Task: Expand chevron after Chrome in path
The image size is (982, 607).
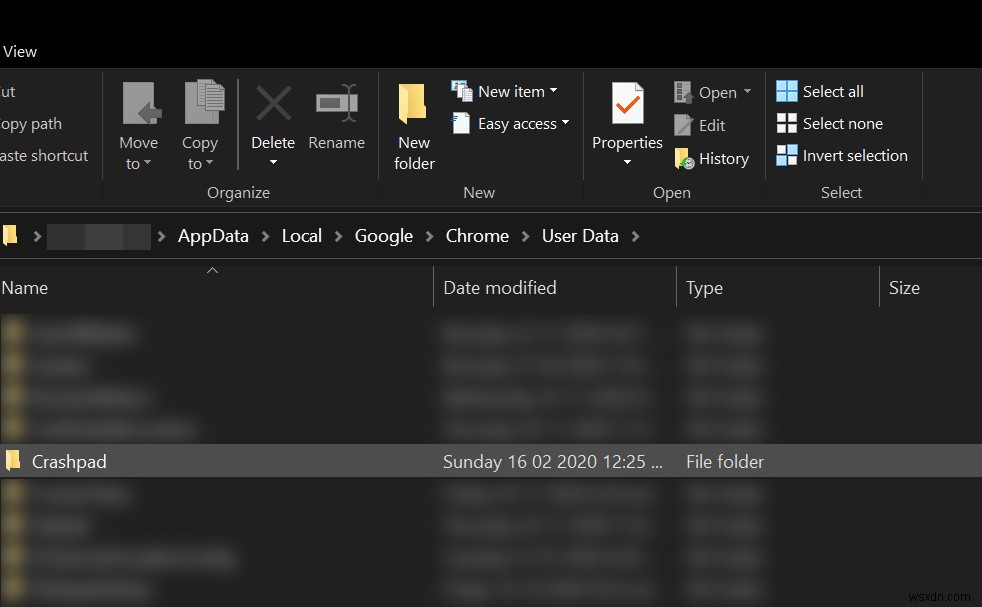Action: (525, 236)
